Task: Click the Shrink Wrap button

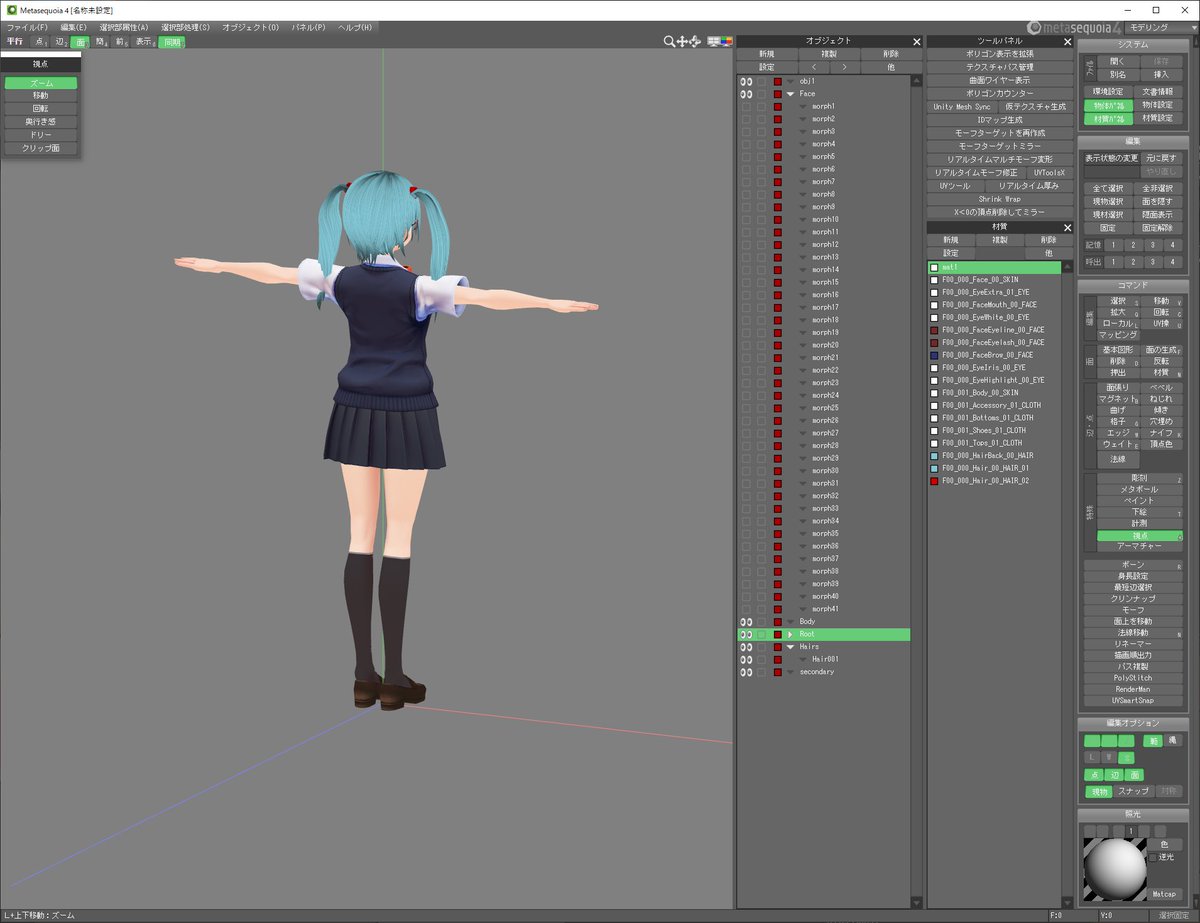Action: pyautogui.click(x=1000, y=199)
